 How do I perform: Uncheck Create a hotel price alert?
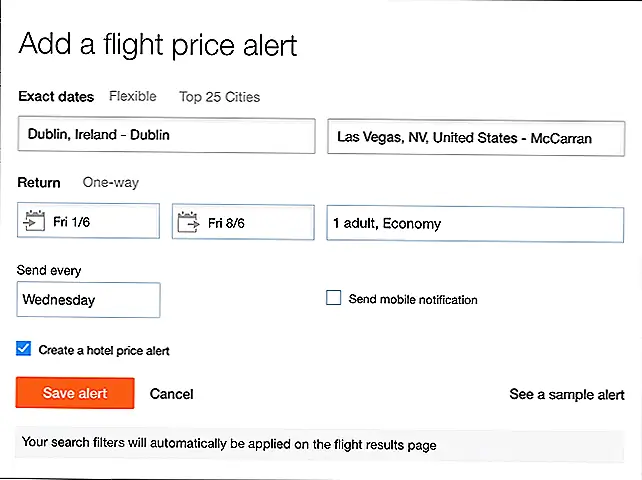pyautogui.click(x=23, y=349)
